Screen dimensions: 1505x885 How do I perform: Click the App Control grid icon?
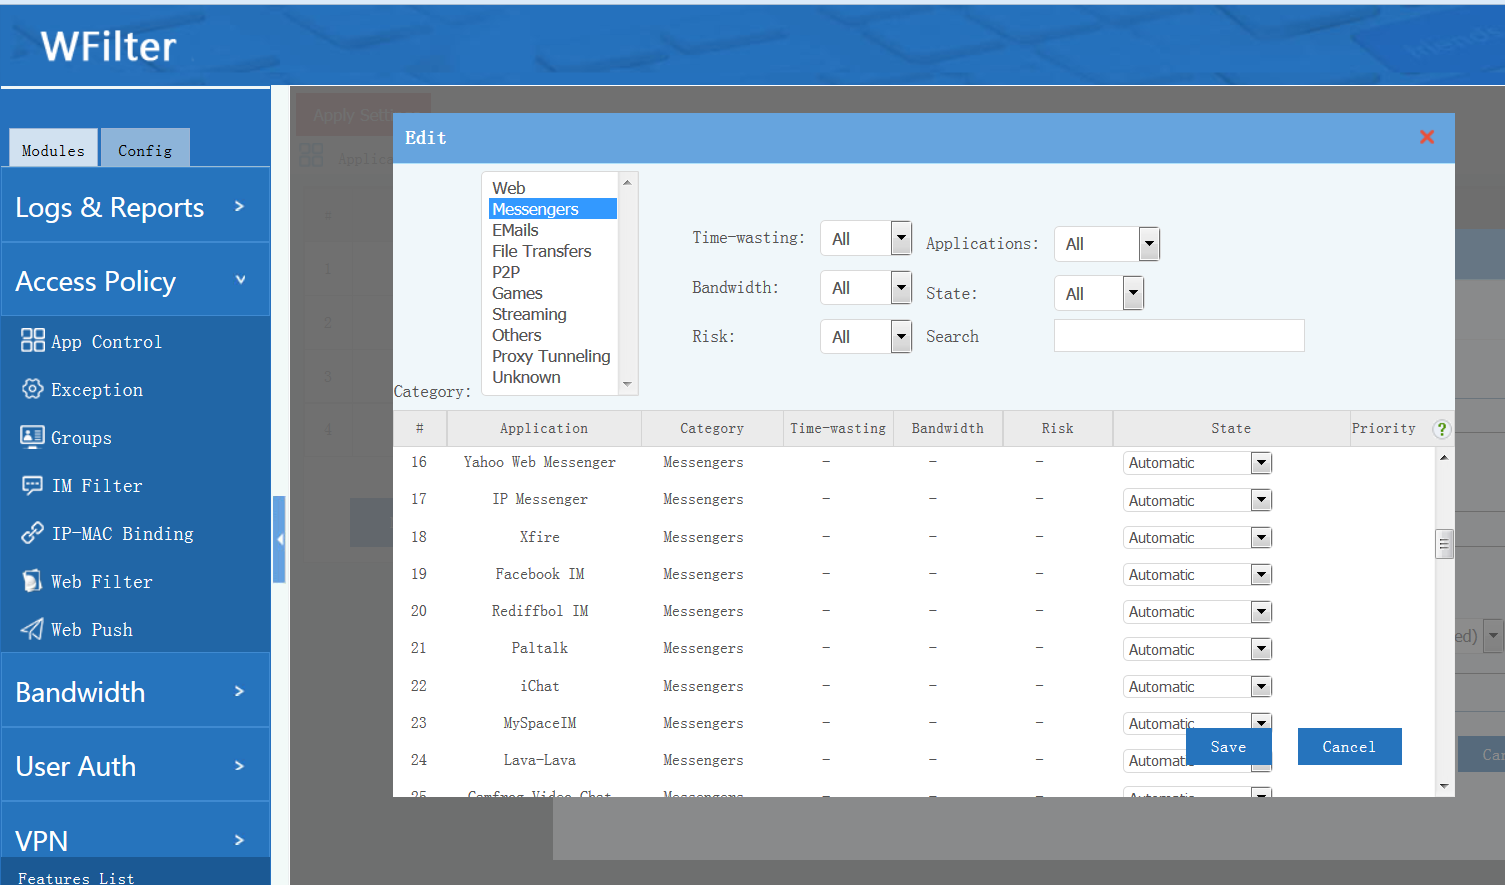[32, 341]
